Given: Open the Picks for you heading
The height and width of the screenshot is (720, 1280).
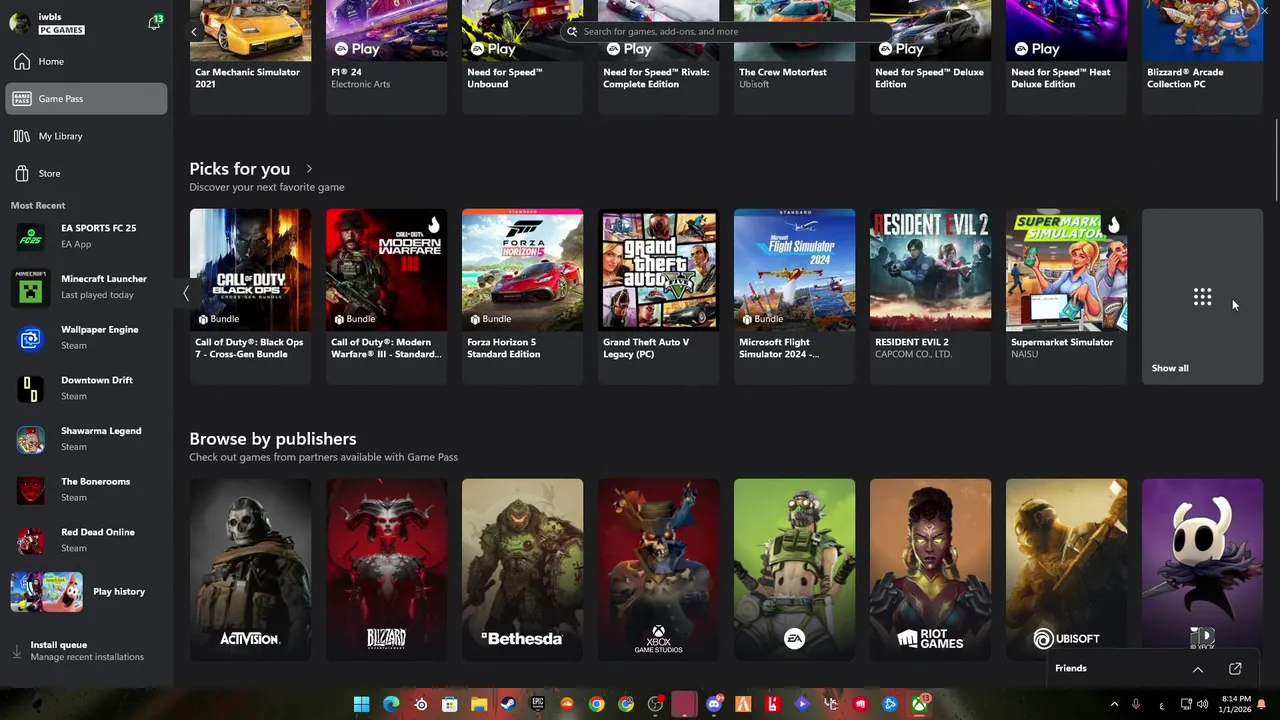Looking at the screenshot, I should pos(240,169).
